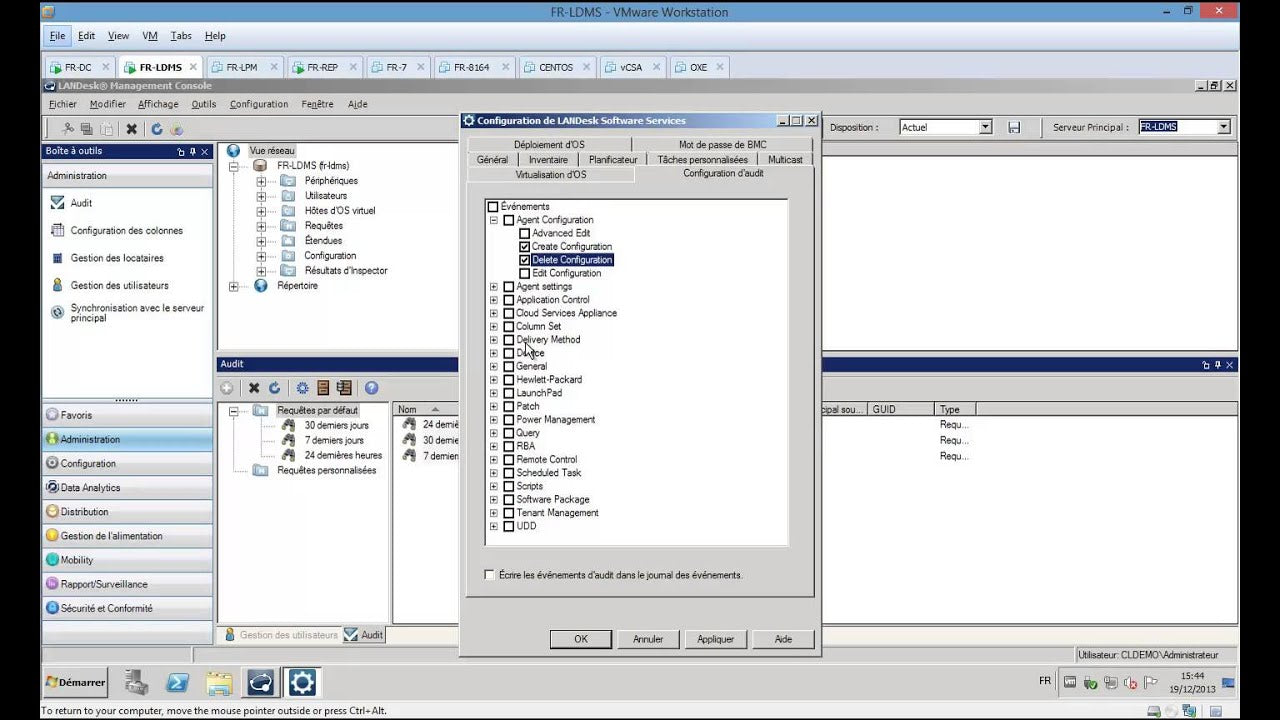
Task: Expand the 'Agent settings' tree node
Action: (x=492, y=286)
